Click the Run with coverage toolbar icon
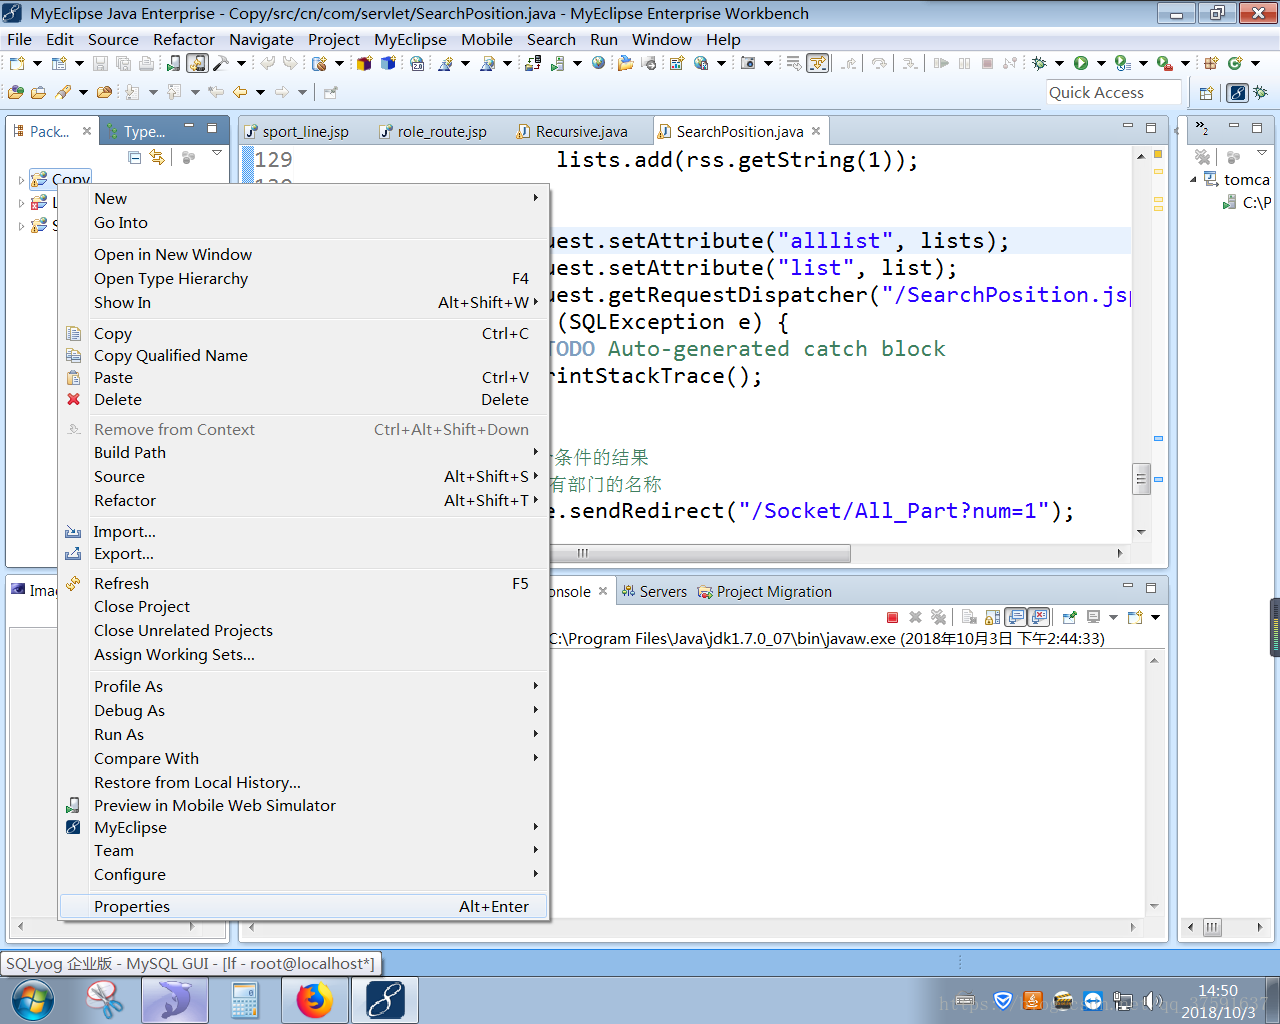The height and width of the screenshot is (1024, 1280). [1123, 63]
